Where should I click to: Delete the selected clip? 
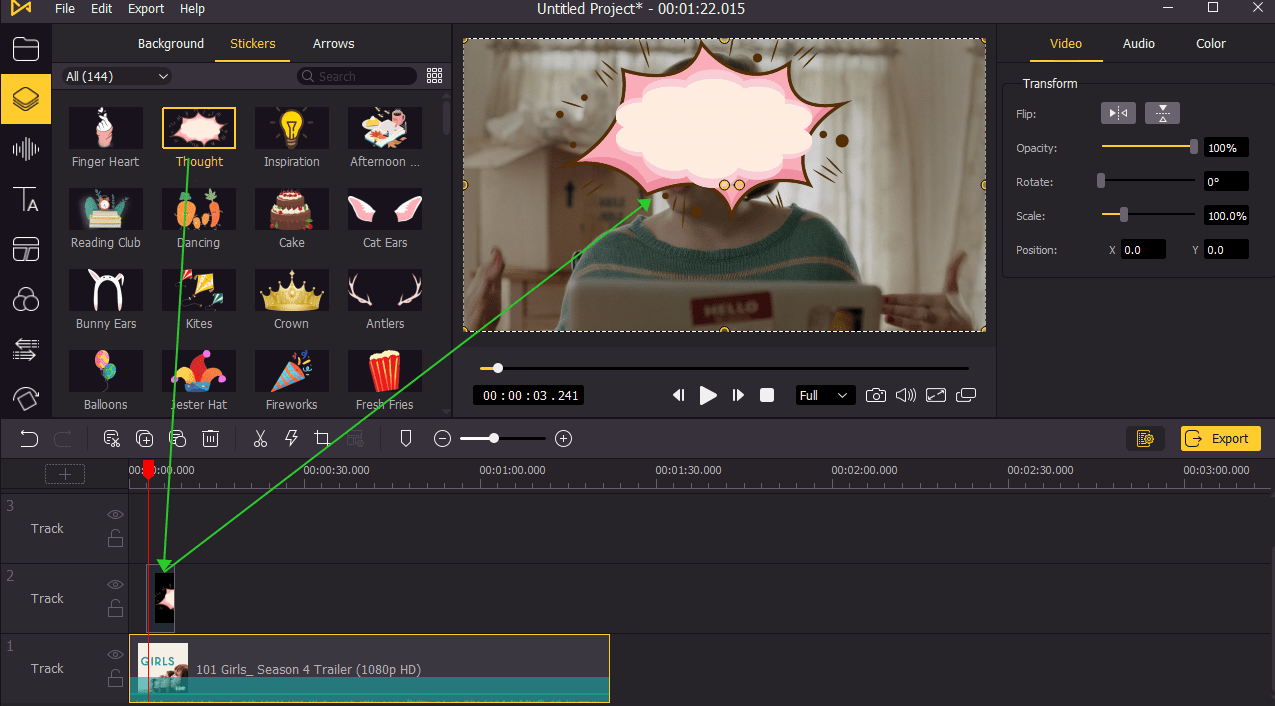coord(210,438)
